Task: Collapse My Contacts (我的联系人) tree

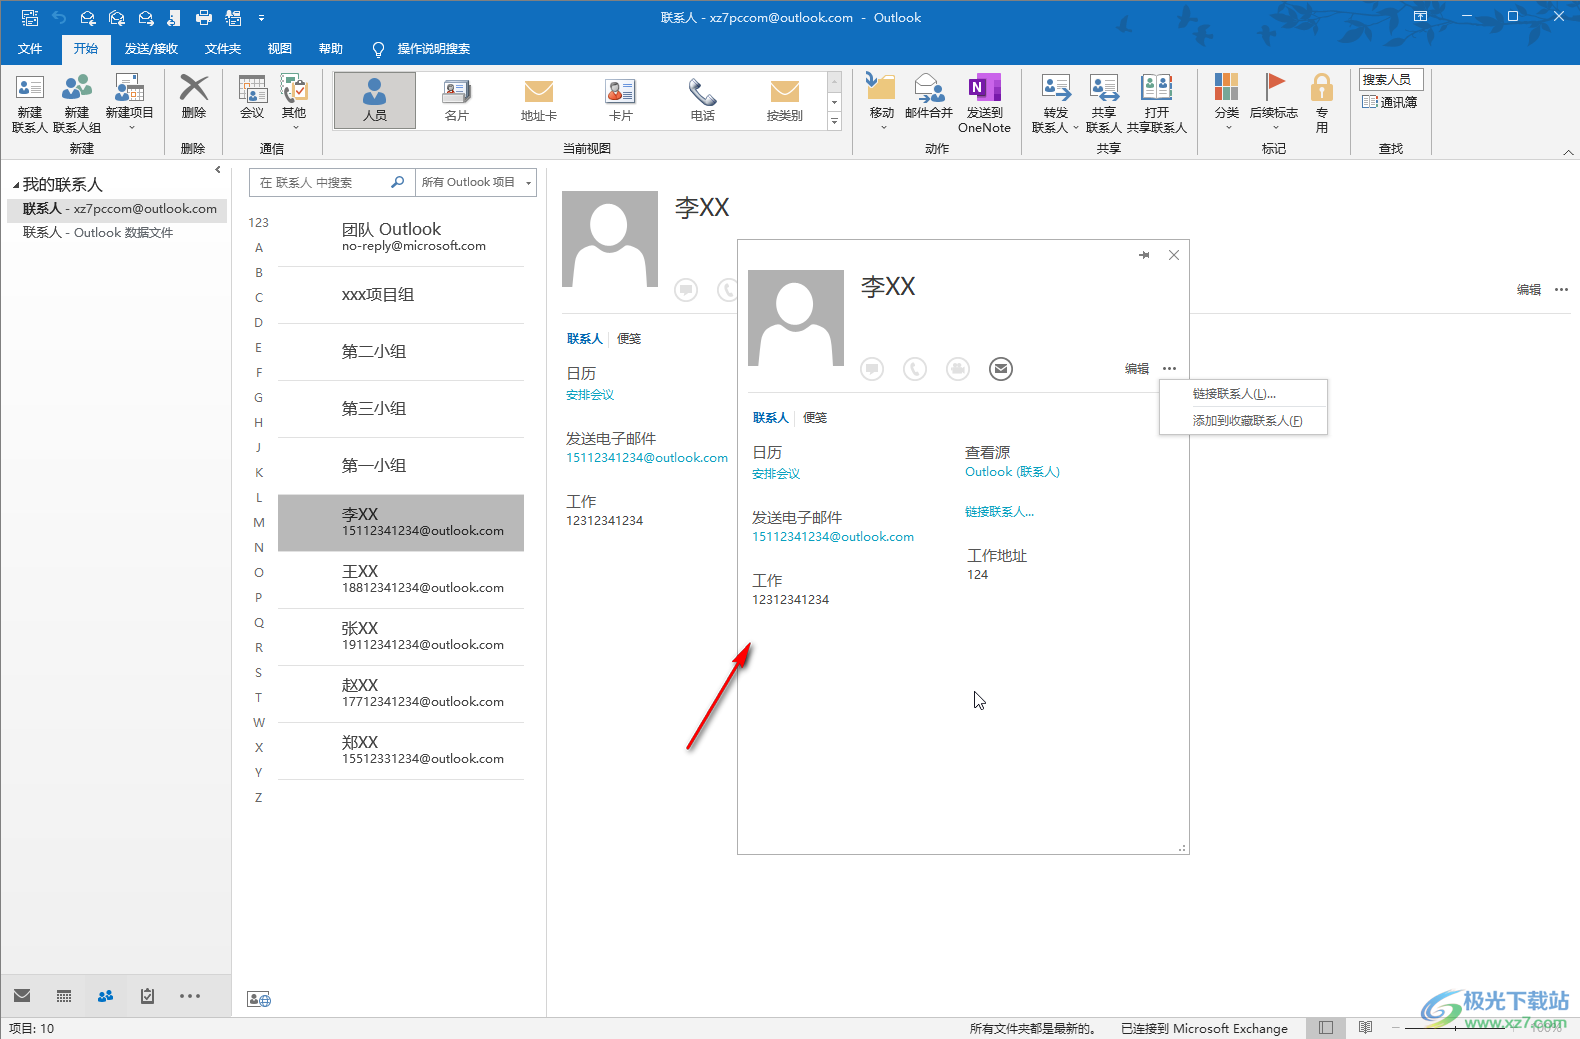Action: coord(16,185)
